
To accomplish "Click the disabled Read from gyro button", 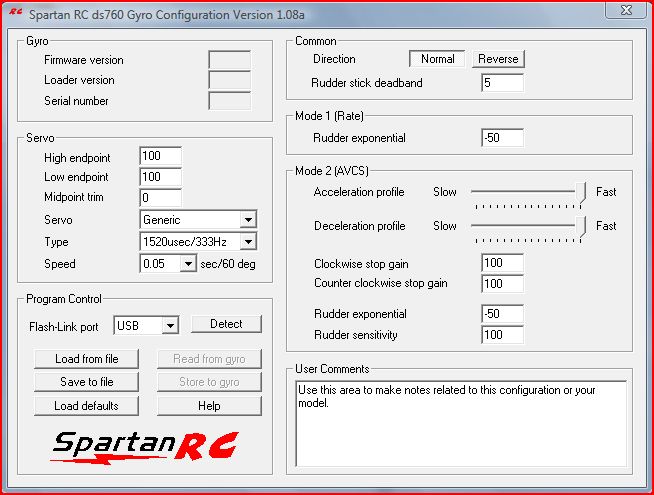I will 209,359.
